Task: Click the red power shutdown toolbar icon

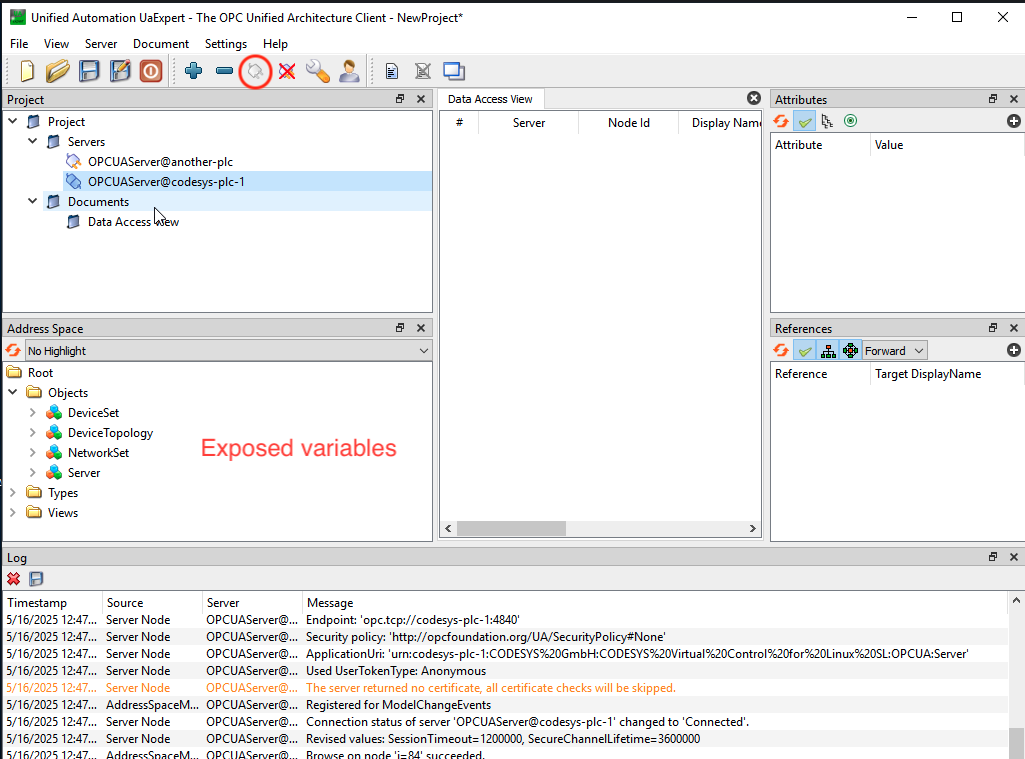Action: point(151,71)
